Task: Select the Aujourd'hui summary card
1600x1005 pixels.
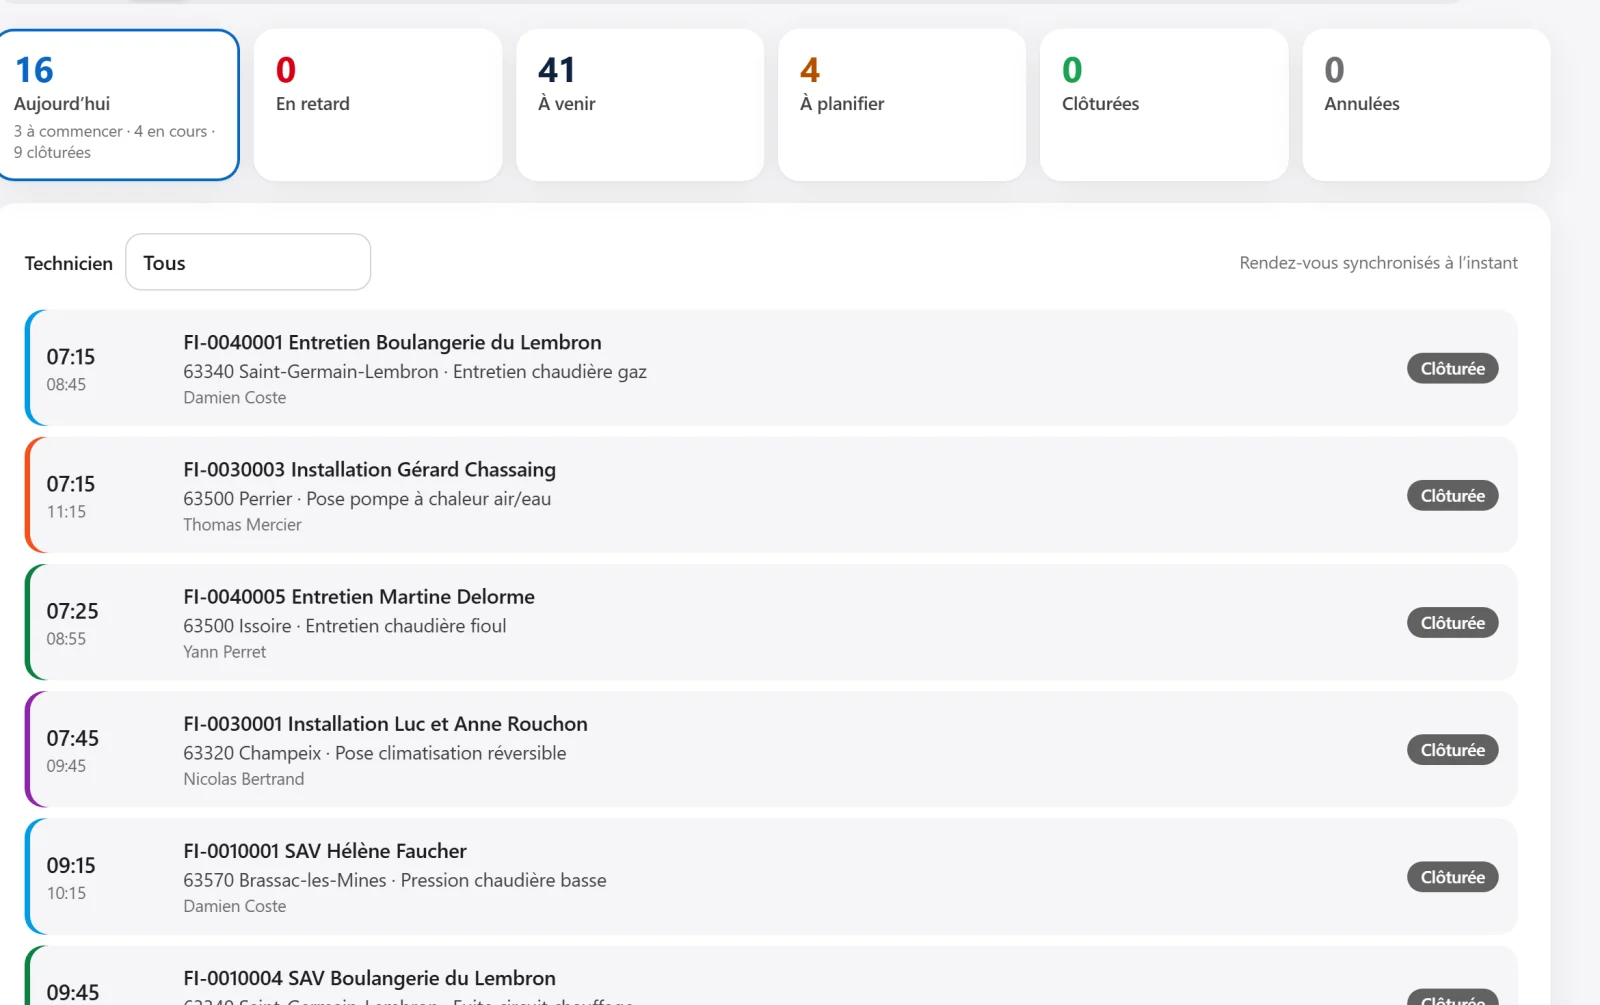Action: pyautogui.click(x=118, y=105)
